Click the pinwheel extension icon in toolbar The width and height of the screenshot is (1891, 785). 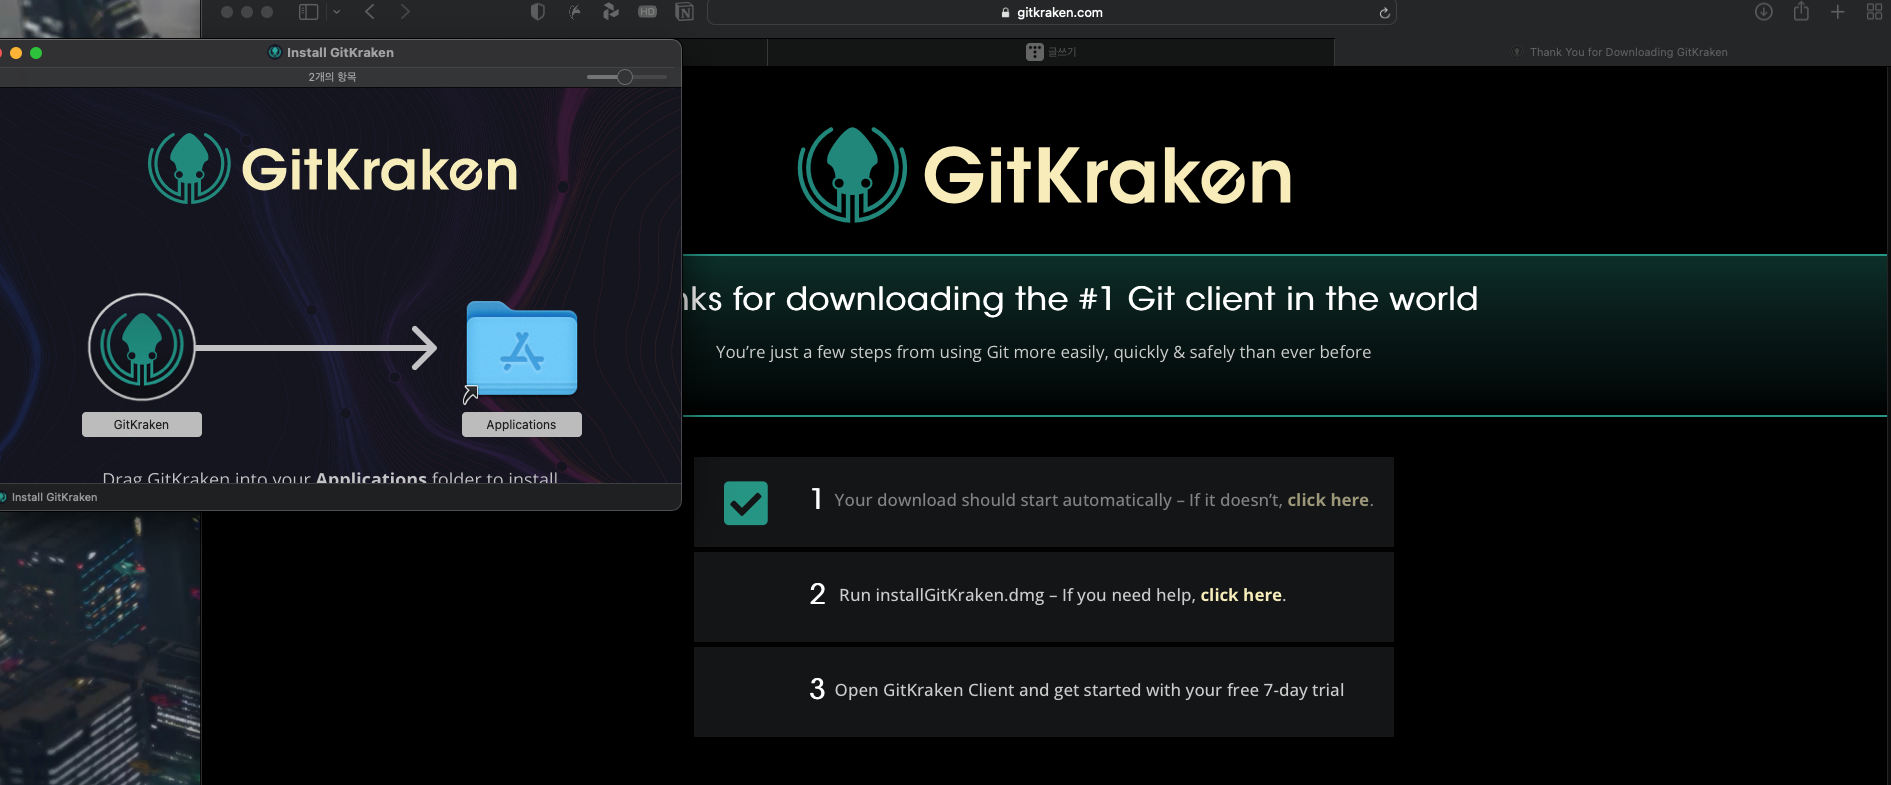(x=611, y=12)
